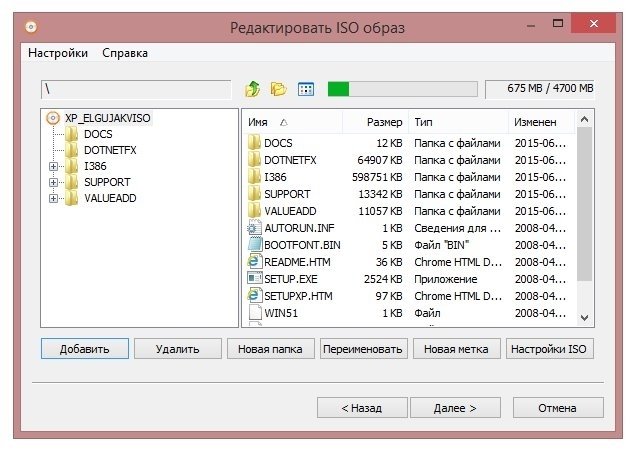The width and height of the screenshot is (640, 458).
Task: Select DOCS label in the tree
Action: (x=98, y=134)
